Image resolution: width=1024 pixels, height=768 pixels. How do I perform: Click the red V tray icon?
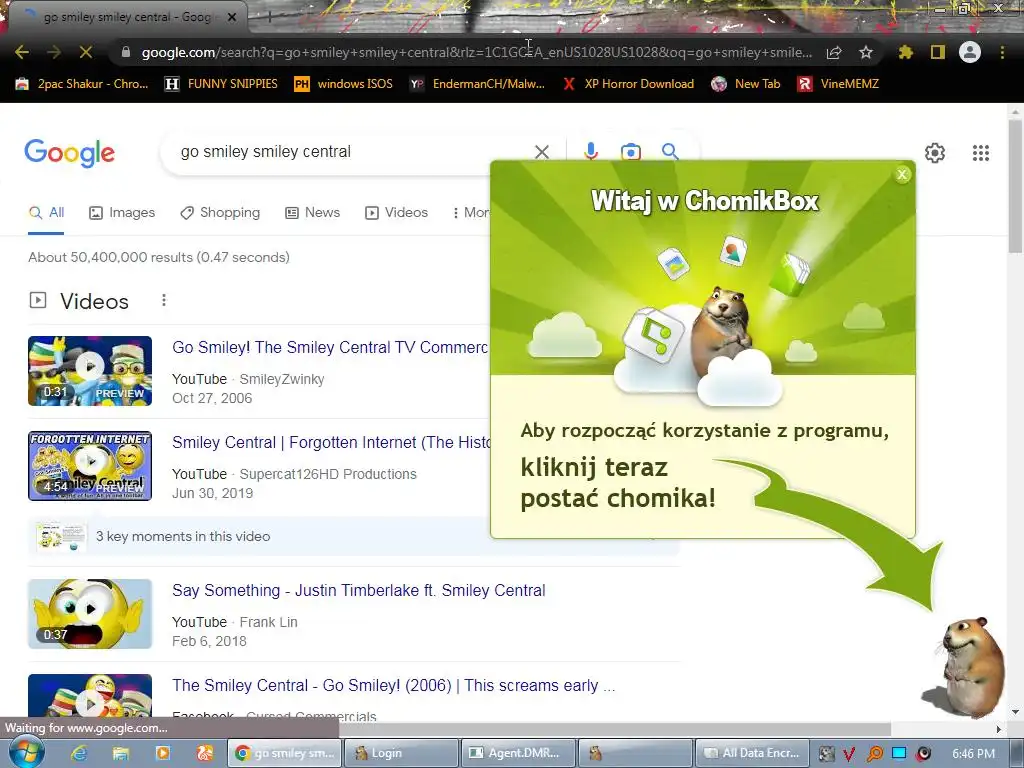click(x=849, y=754)
